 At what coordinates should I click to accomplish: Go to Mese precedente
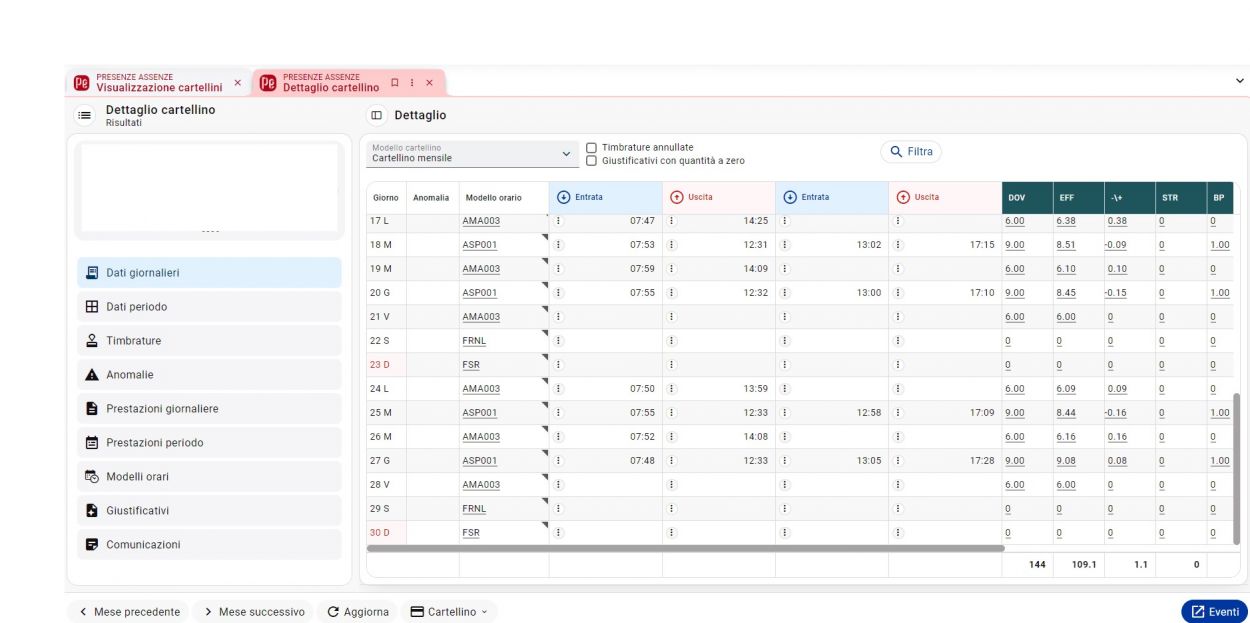pos(129,612)
